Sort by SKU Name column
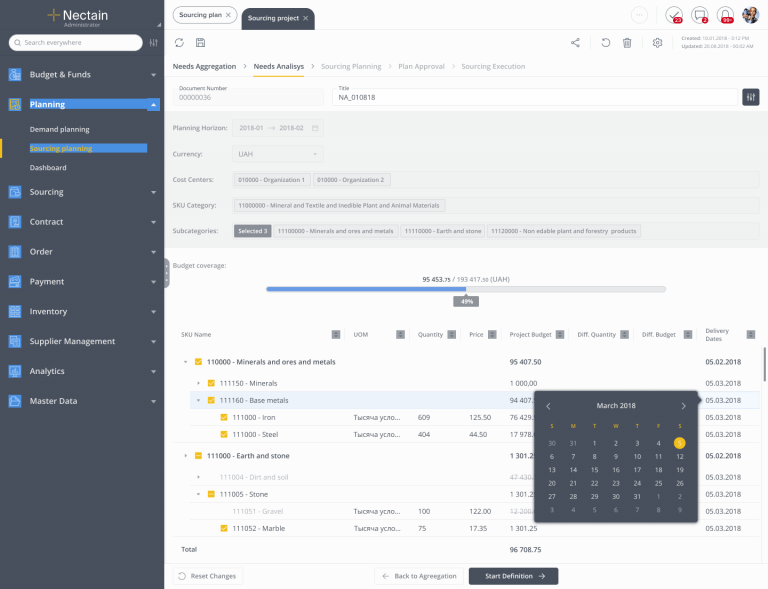Viewport: 768px width, 589px height. pos(336,334)
